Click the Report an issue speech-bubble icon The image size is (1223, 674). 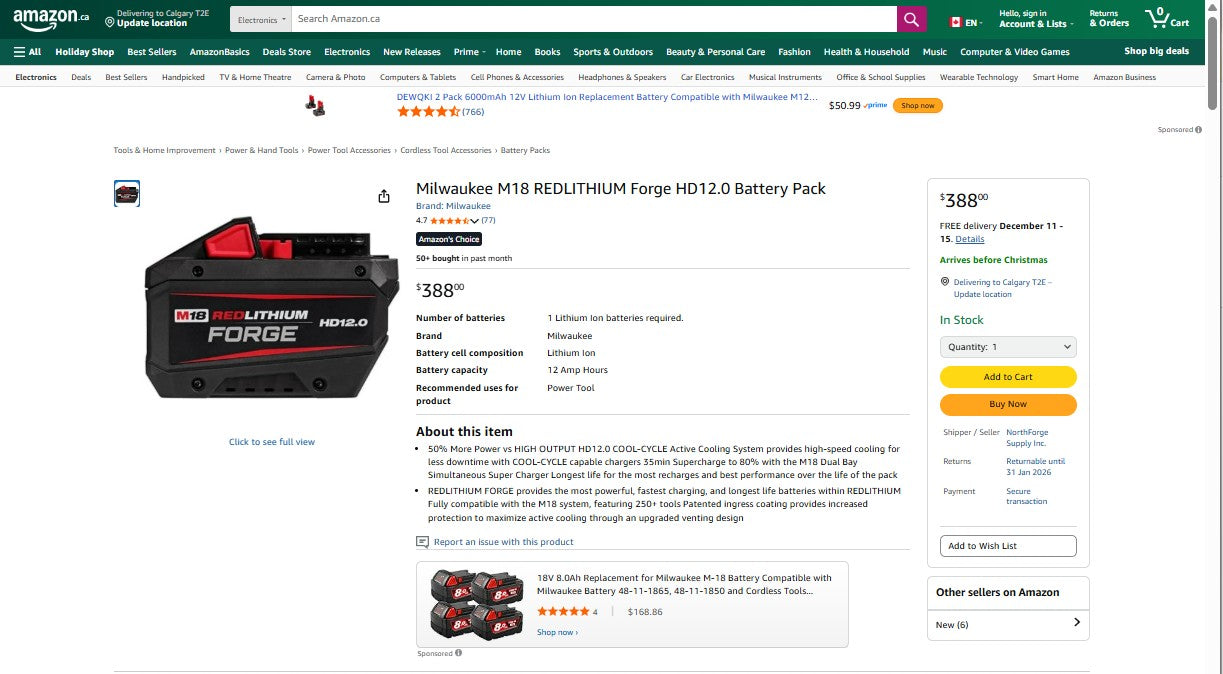(x=422, y=541)
